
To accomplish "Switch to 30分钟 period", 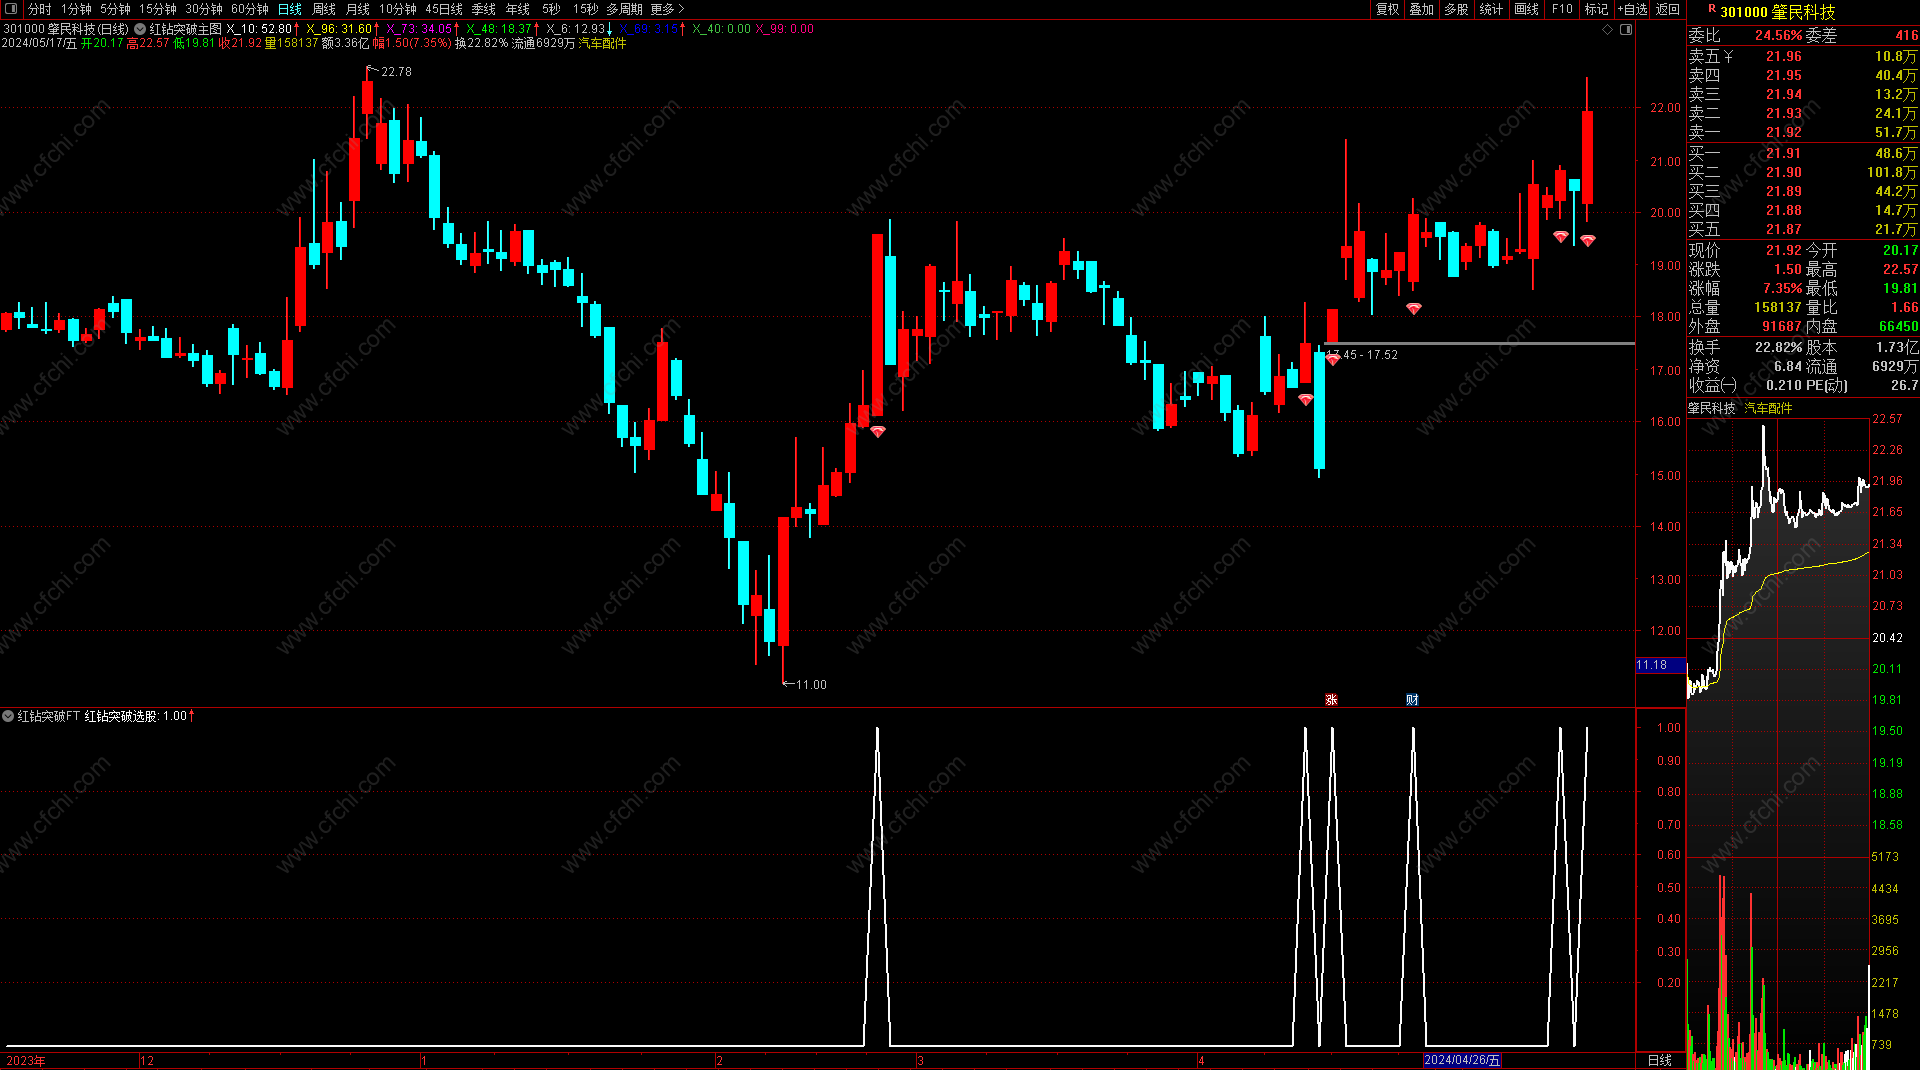I will pyautogui.click(x=204, y=9).
